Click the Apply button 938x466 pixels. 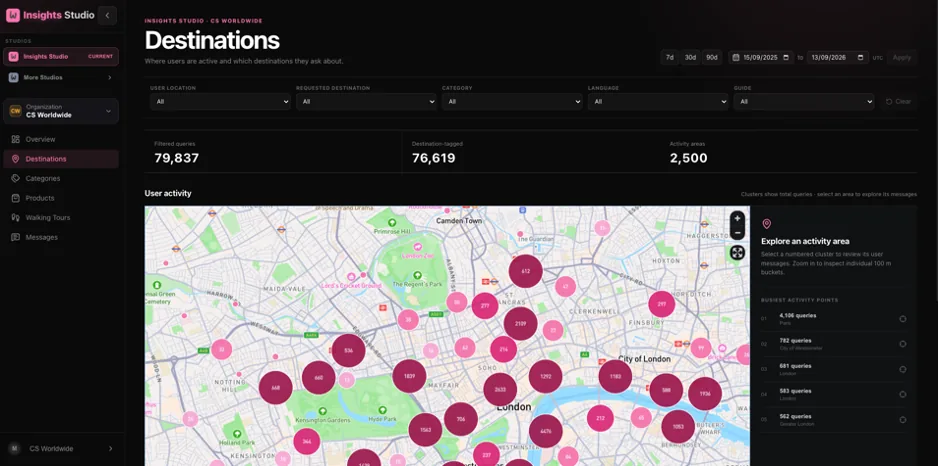pos(902,57)
